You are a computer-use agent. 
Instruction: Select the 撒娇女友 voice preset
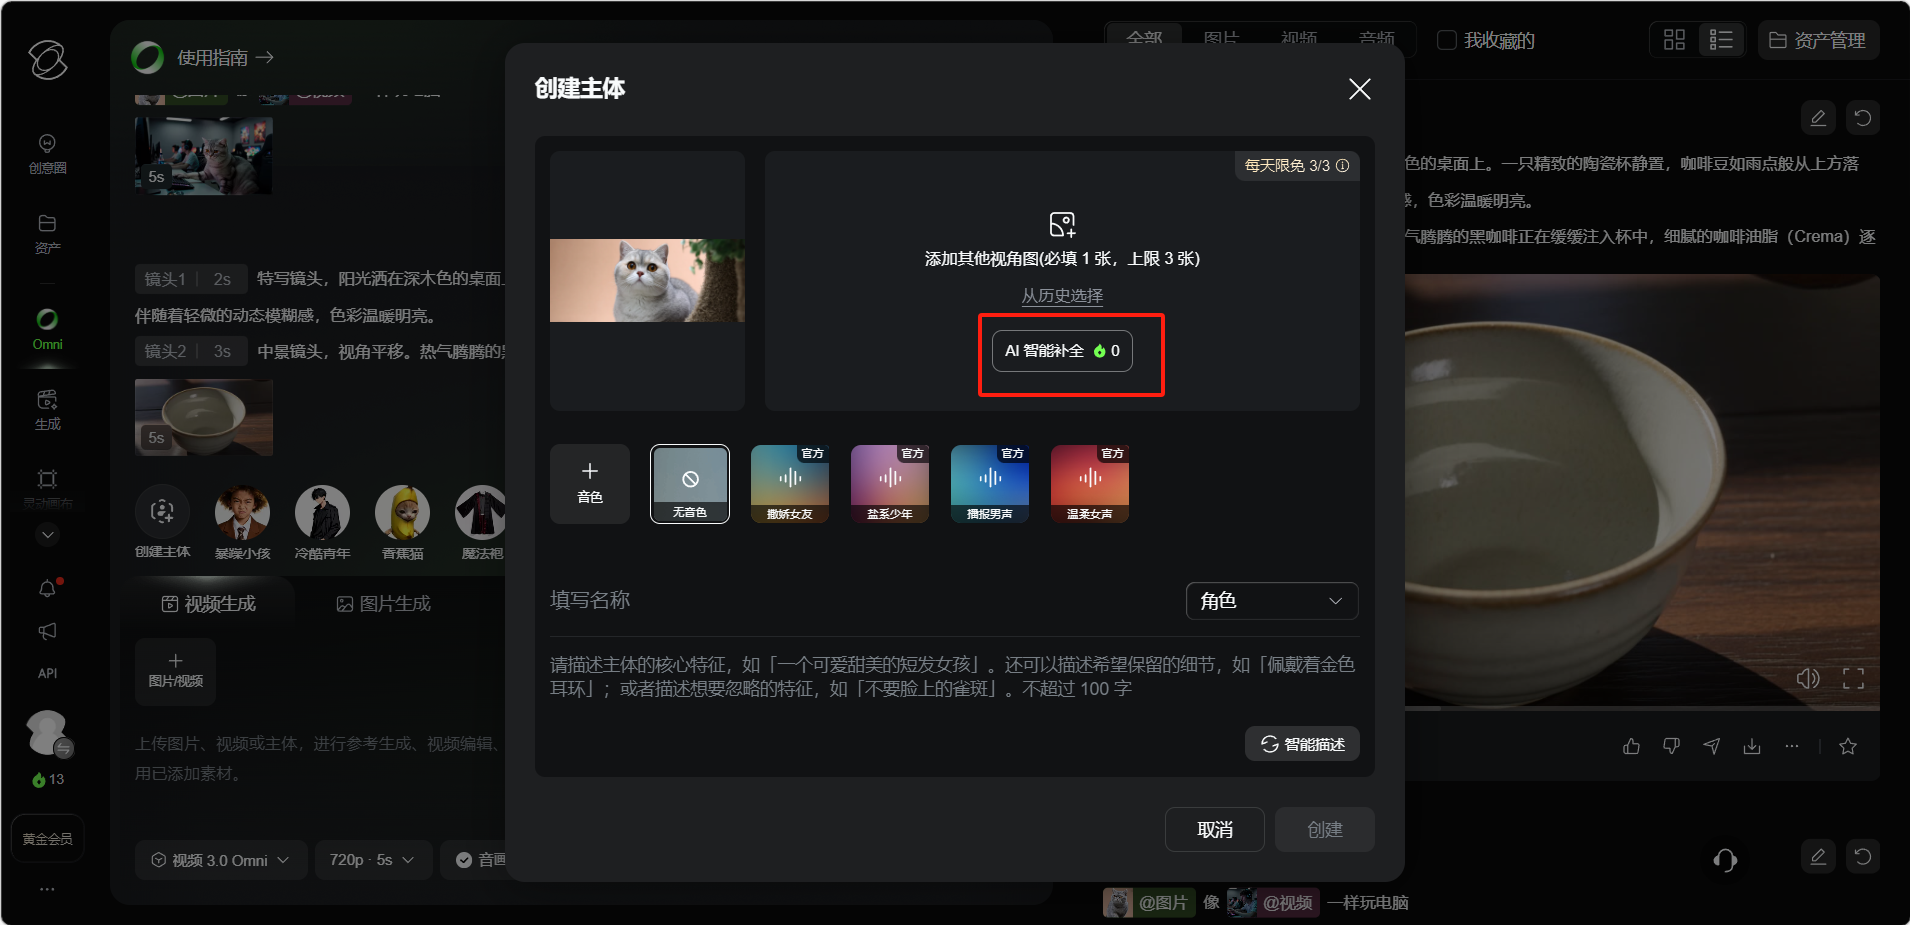[x=789, y=484]
